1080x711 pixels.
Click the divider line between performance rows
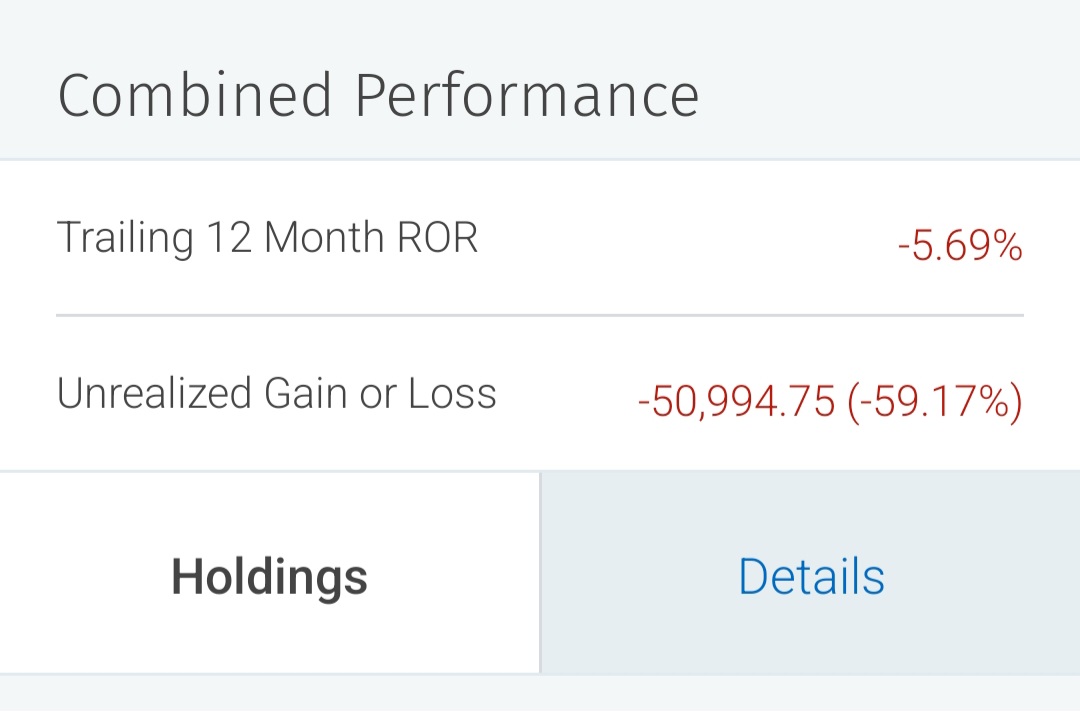point(540,316)
